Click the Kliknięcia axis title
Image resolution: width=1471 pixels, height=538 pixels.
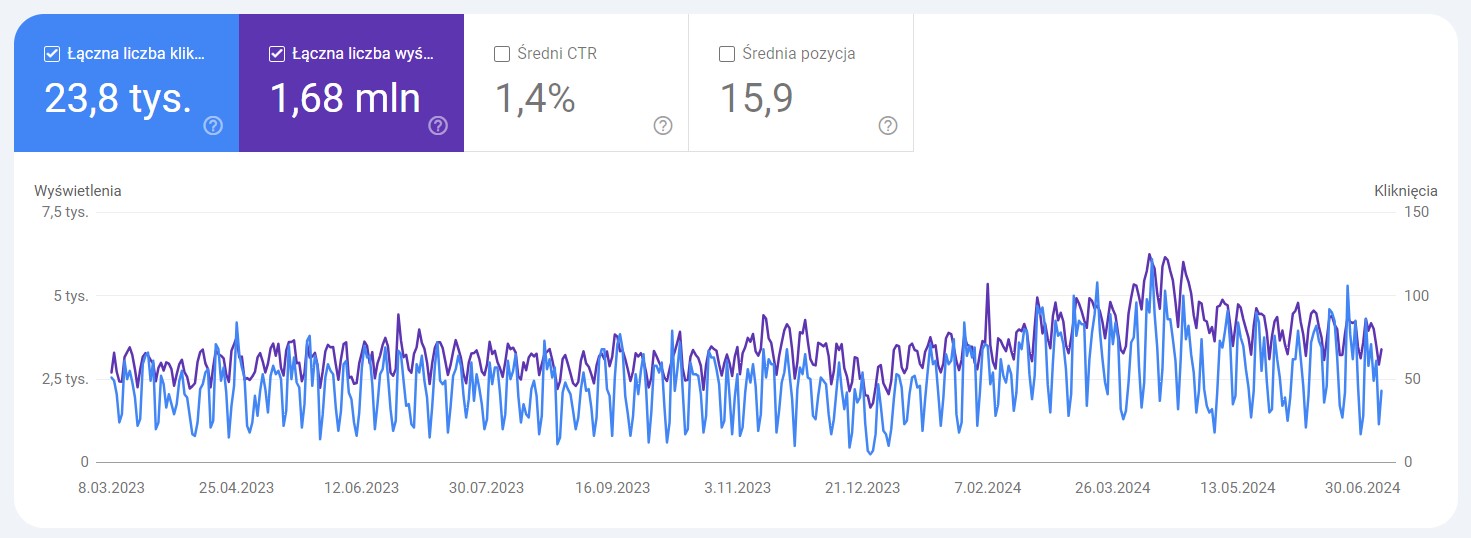pos(1405,190)
